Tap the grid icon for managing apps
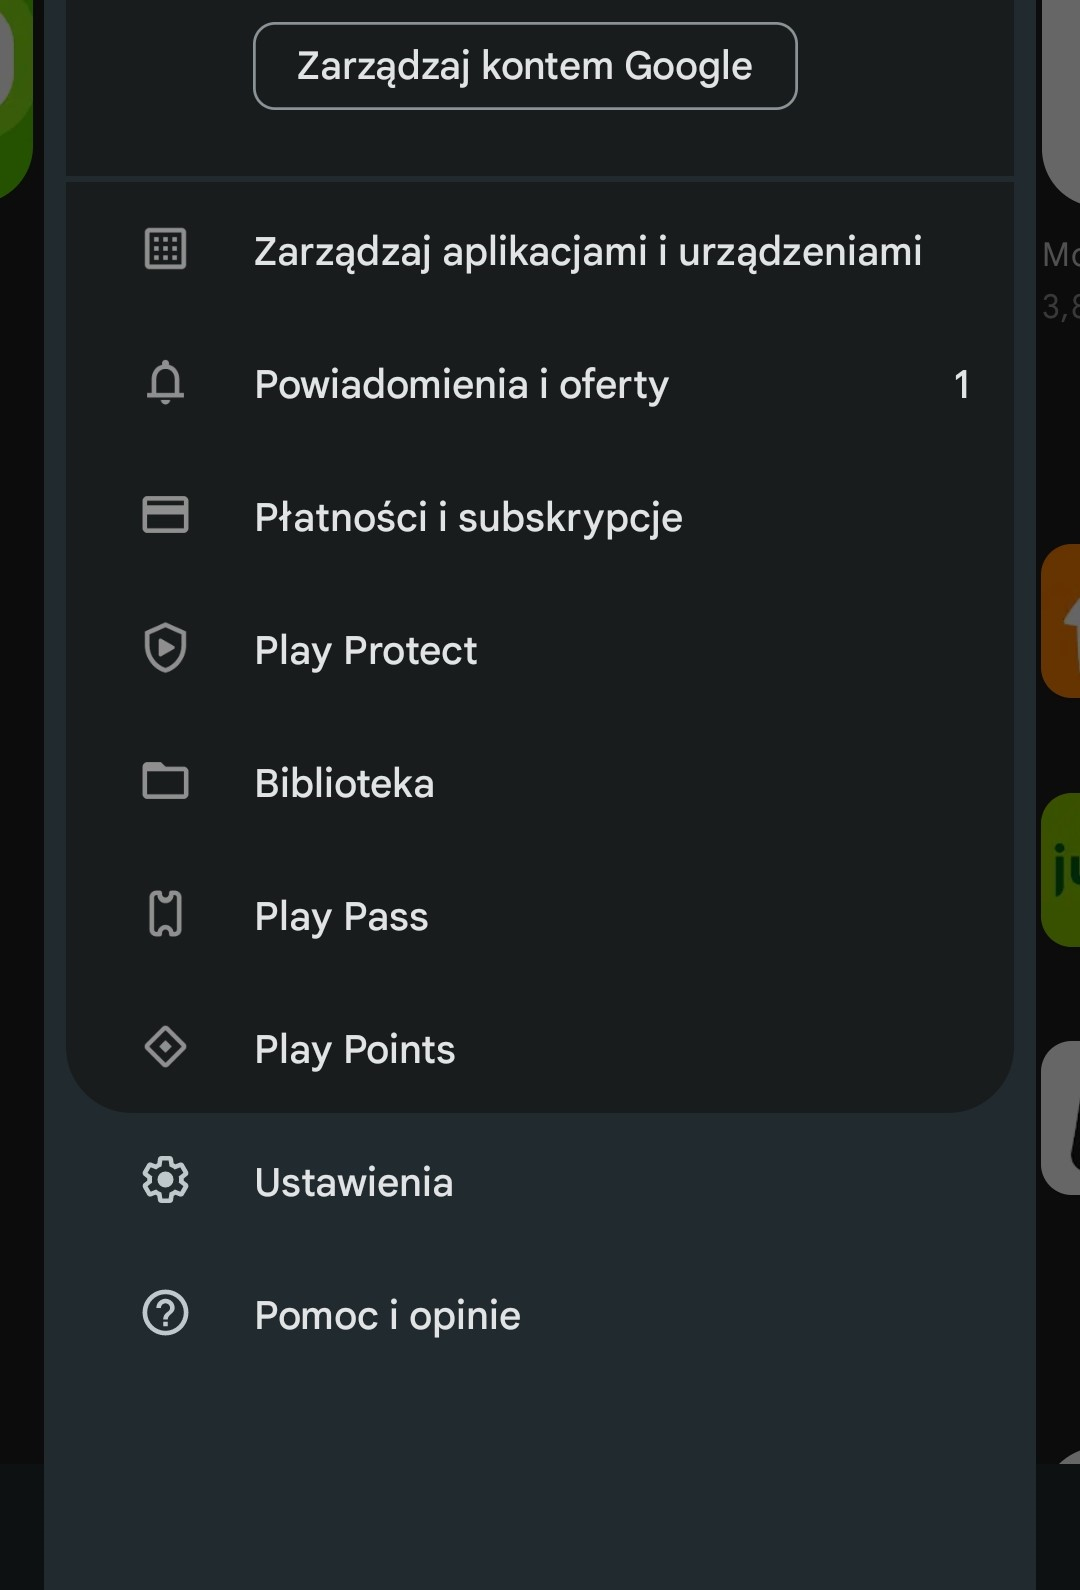Screen dimensions: 1080x1590 (165, 250)
